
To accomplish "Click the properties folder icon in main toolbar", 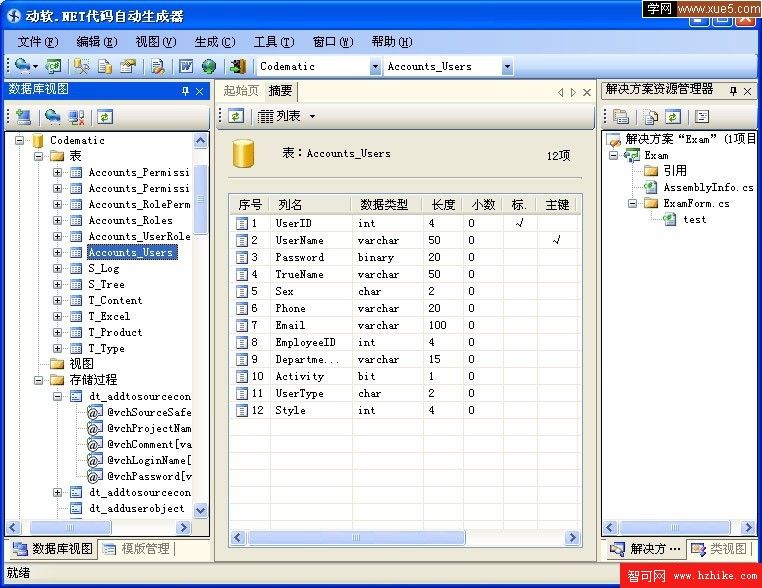I will [x=127, y=66].
